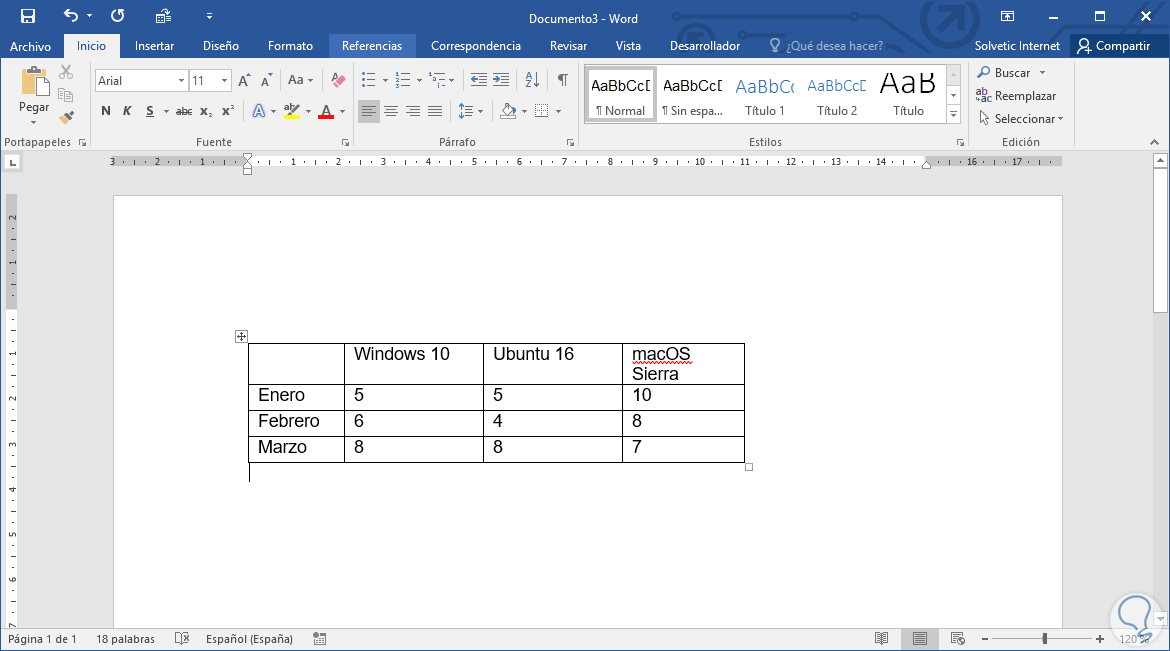Collapse the ribbon with the chevron
1170x651 pixels.
(x=1154, y=143)
